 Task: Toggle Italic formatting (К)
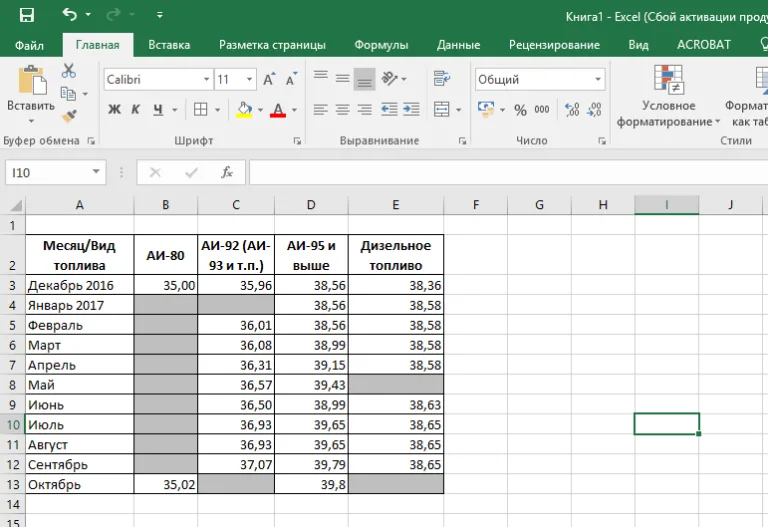[x=136, y=109]
